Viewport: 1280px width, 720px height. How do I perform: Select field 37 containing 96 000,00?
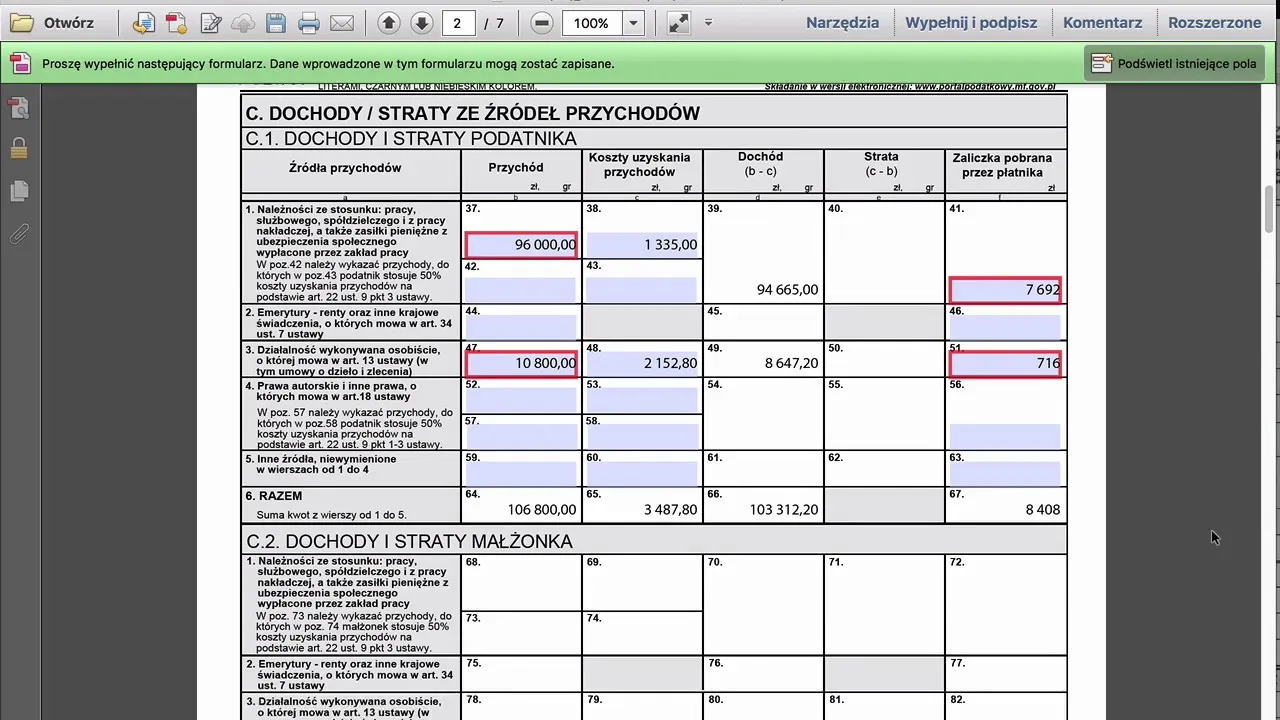coord(520,245)
